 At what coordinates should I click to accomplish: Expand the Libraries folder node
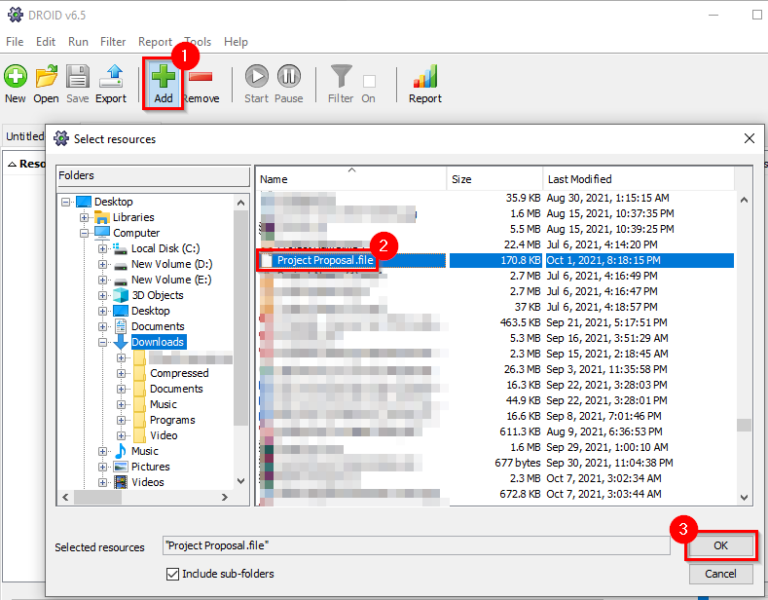(84, 218)
